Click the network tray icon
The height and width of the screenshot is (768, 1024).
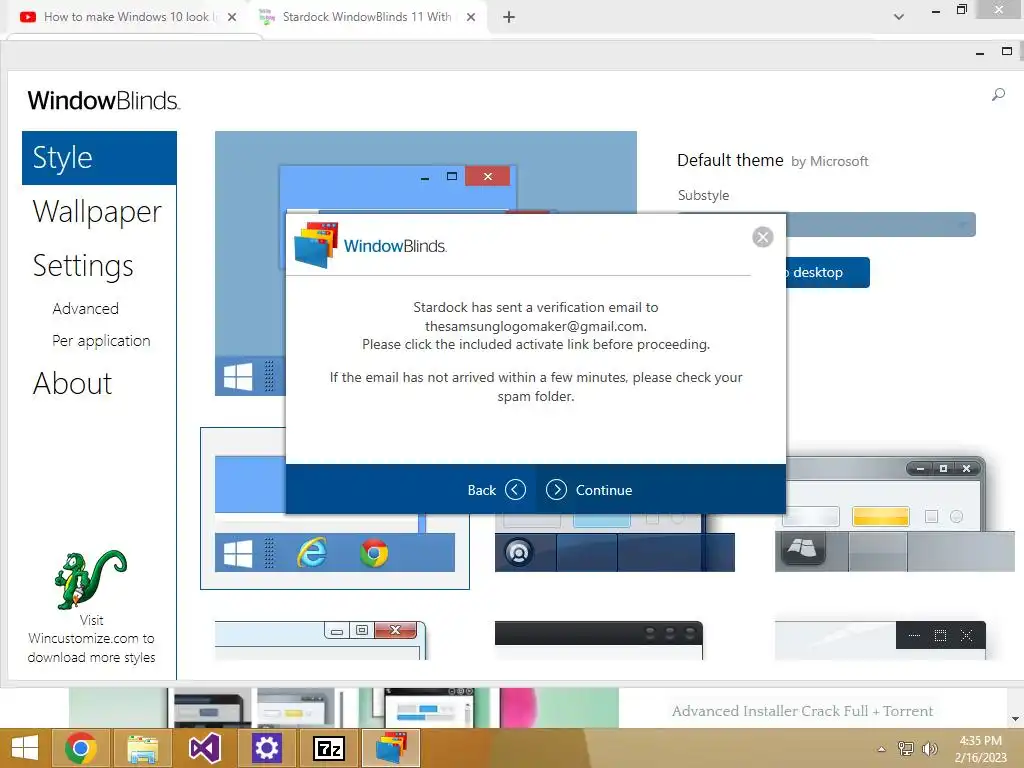905,749
